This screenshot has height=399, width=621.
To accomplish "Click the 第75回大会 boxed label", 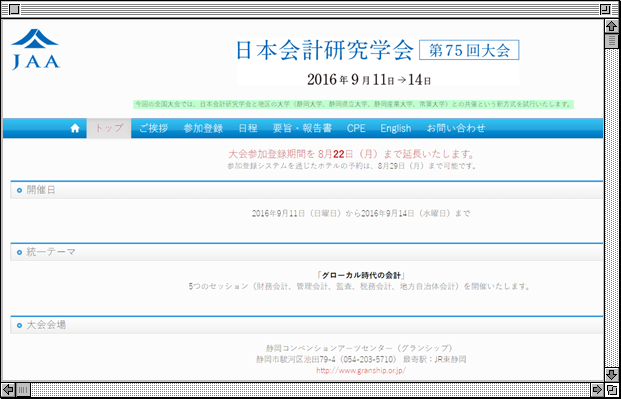I will 469,50.
